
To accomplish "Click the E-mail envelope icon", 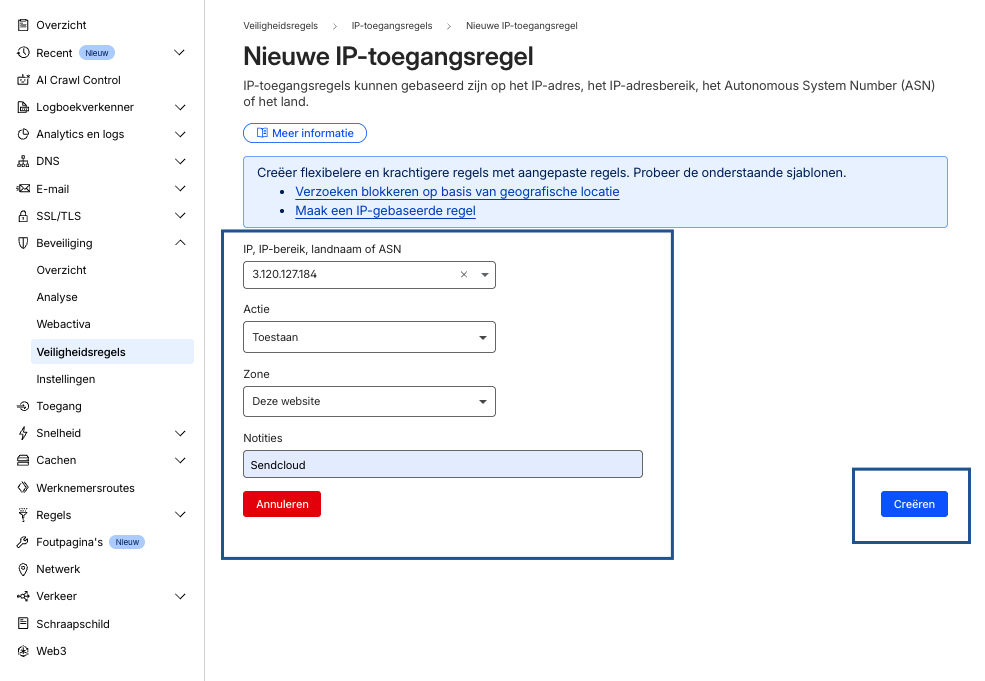I will pyautogui.click(x=23, y=188).
